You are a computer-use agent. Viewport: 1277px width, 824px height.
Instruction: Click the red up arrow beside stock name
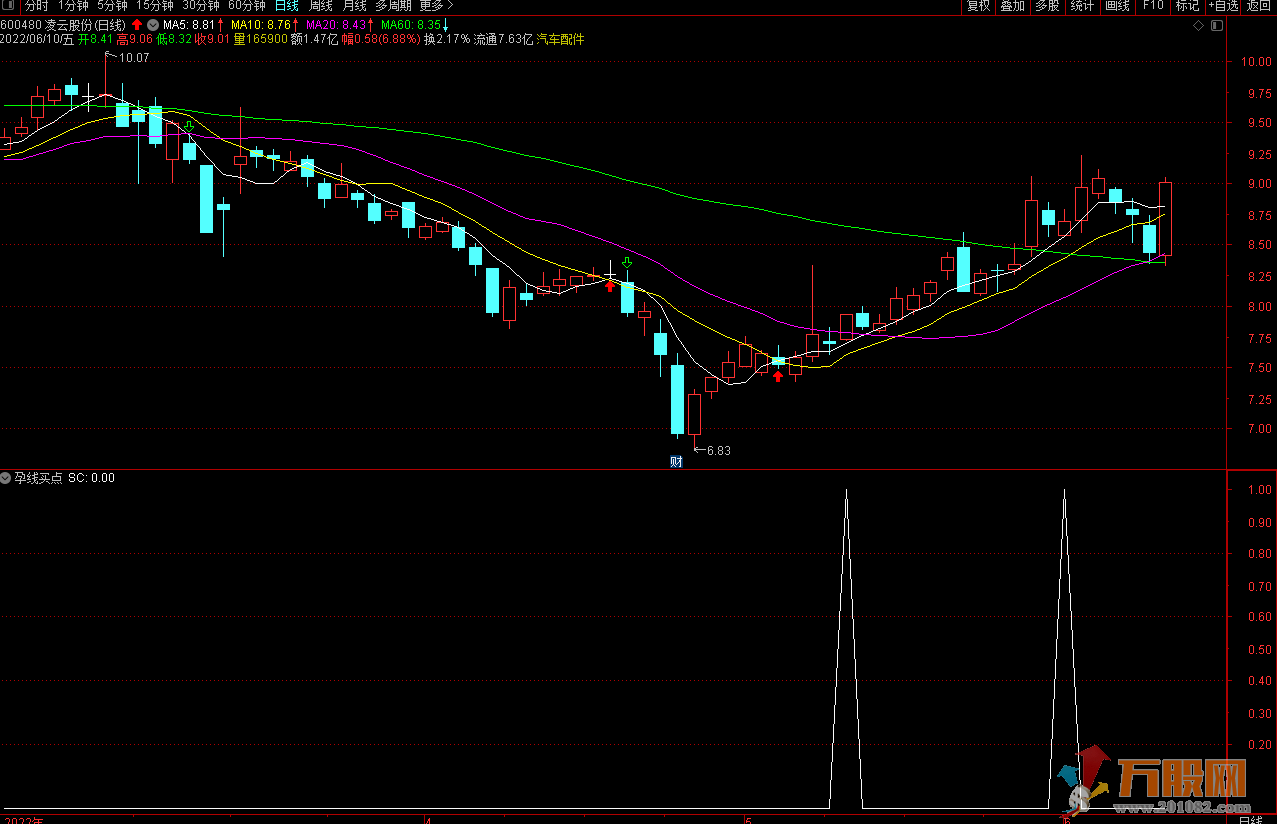click(137, 24)
